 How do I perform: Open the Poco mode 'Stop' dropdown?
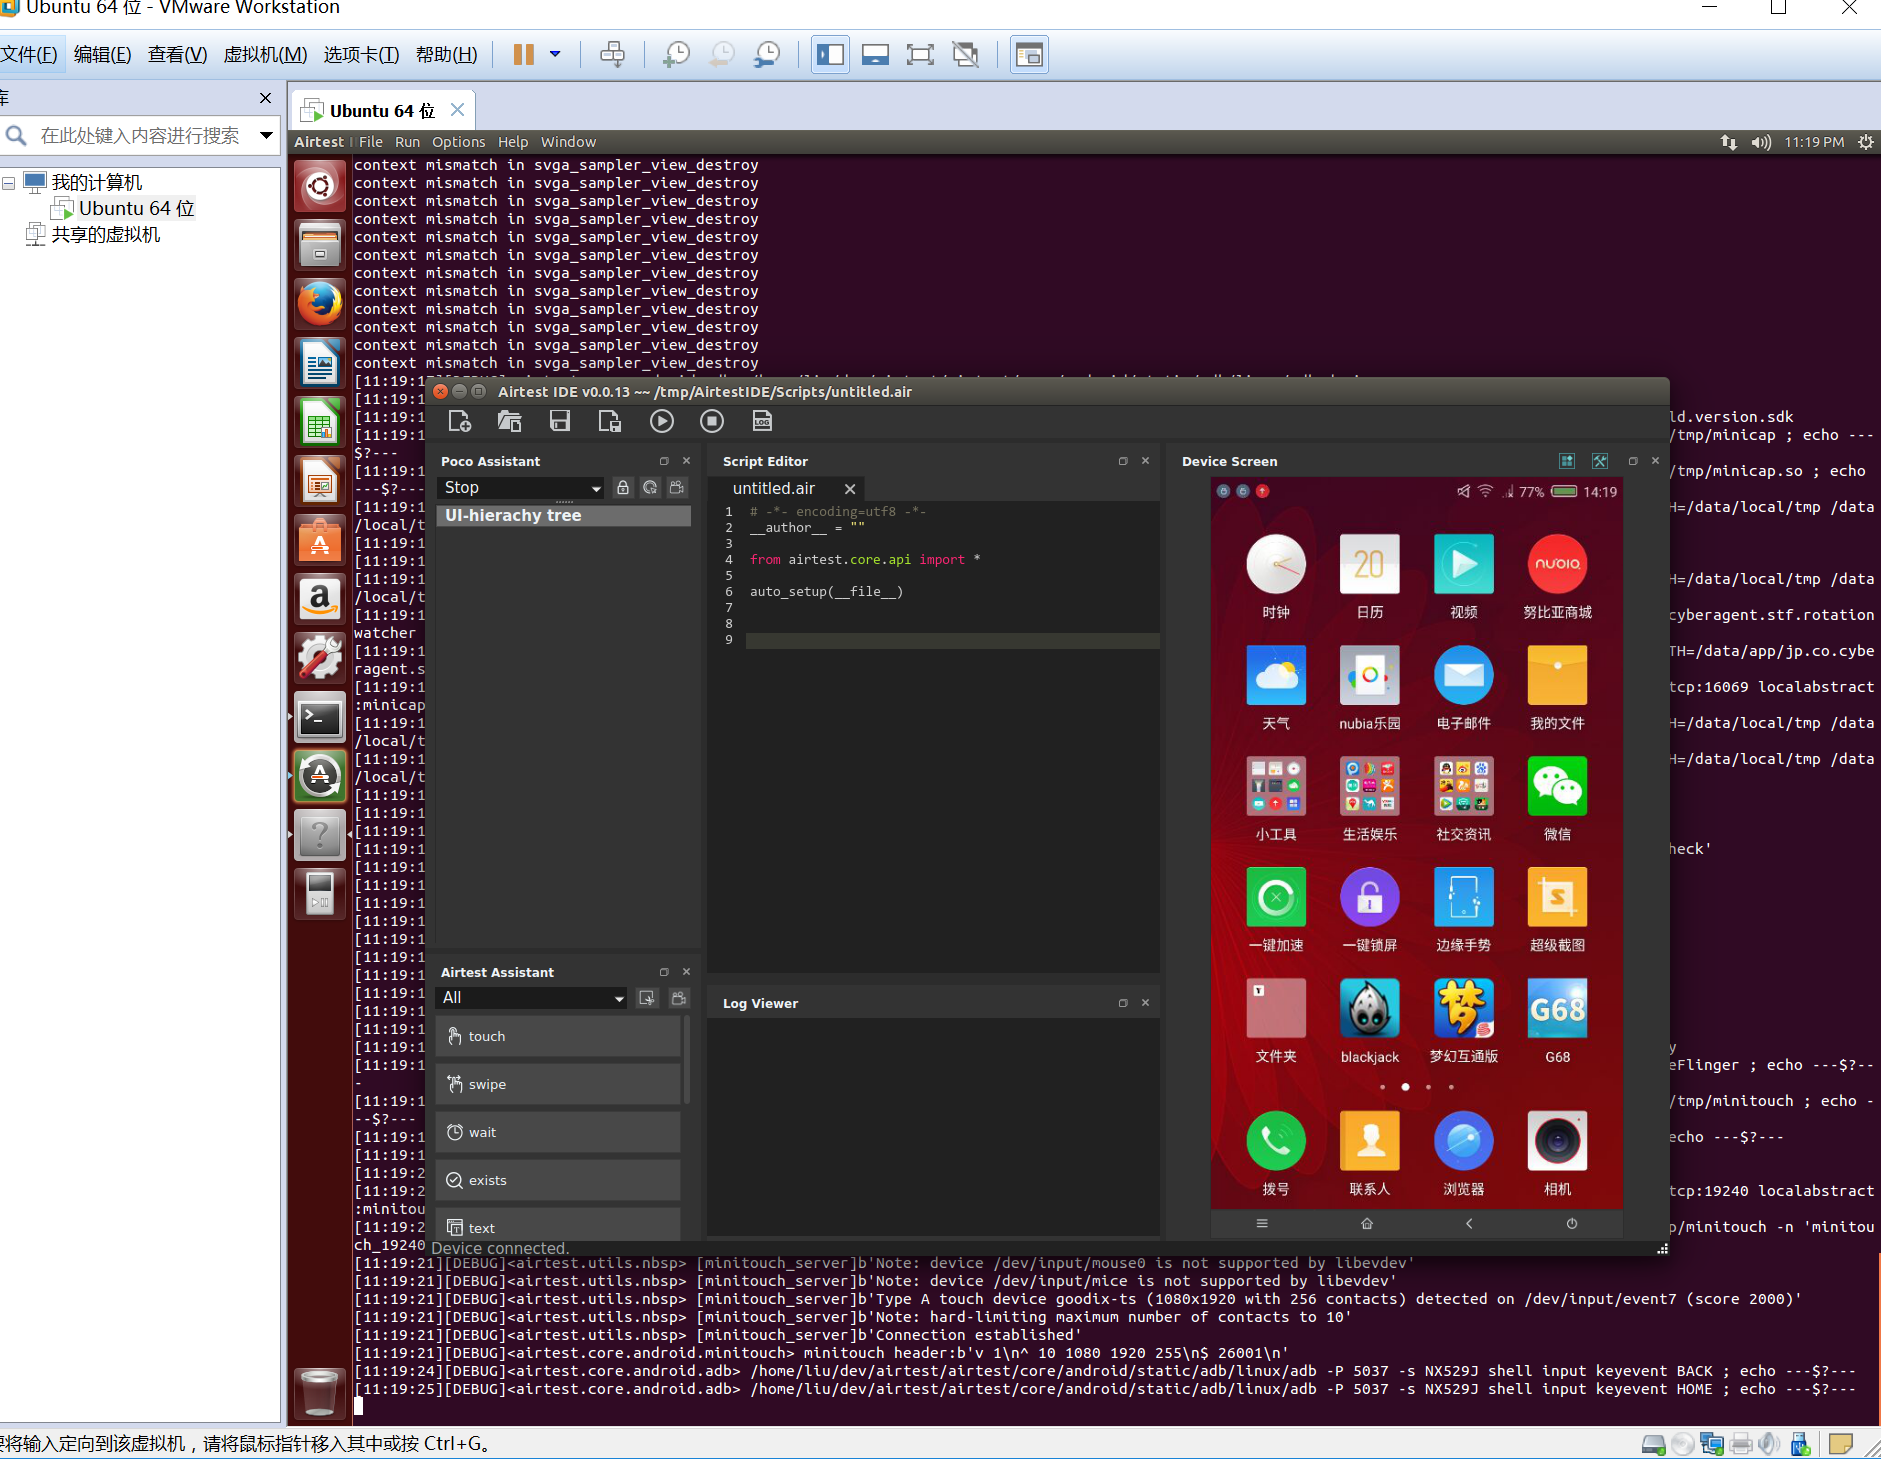[x=521, y=487]
